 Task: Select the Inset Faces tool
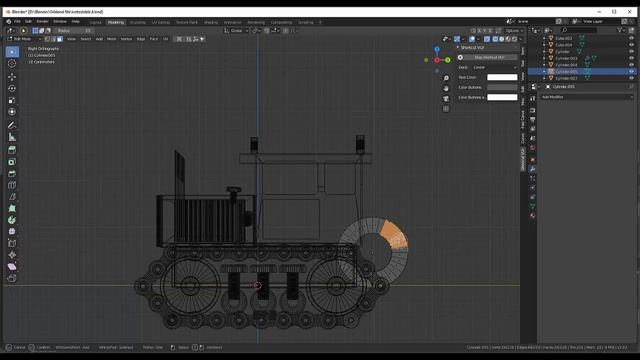click(12, 162)
